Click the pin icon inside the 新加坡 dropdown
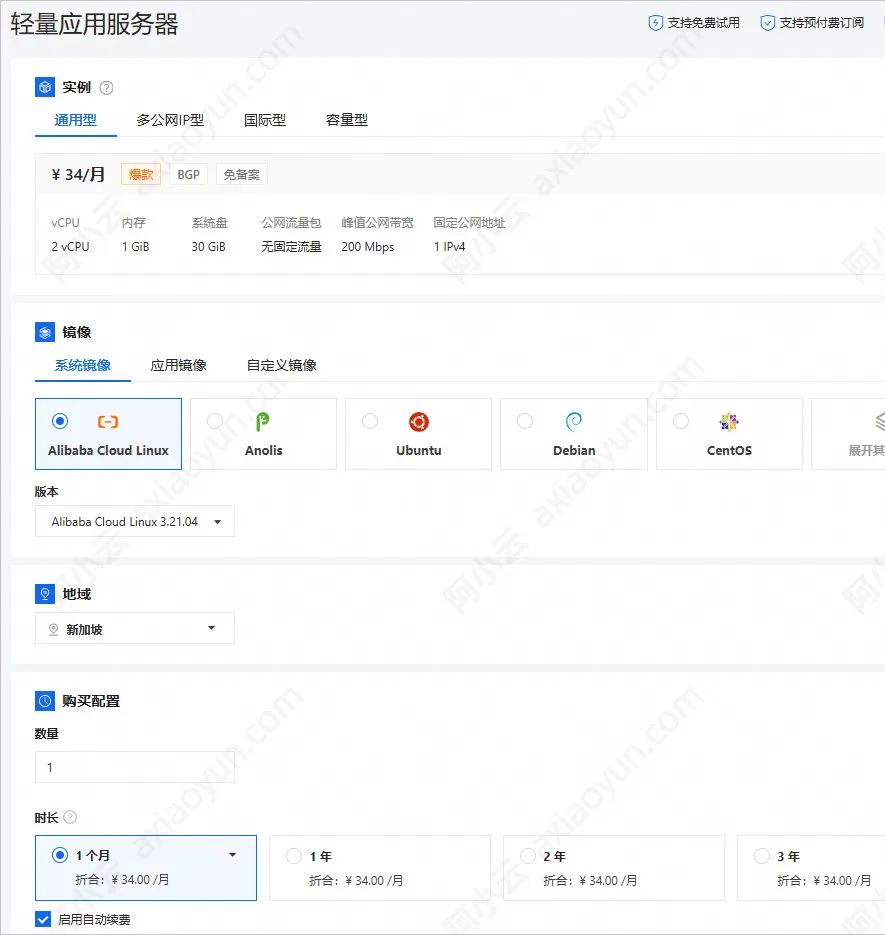The width and height of the screenshot is (885, 935). click(53, 629)
